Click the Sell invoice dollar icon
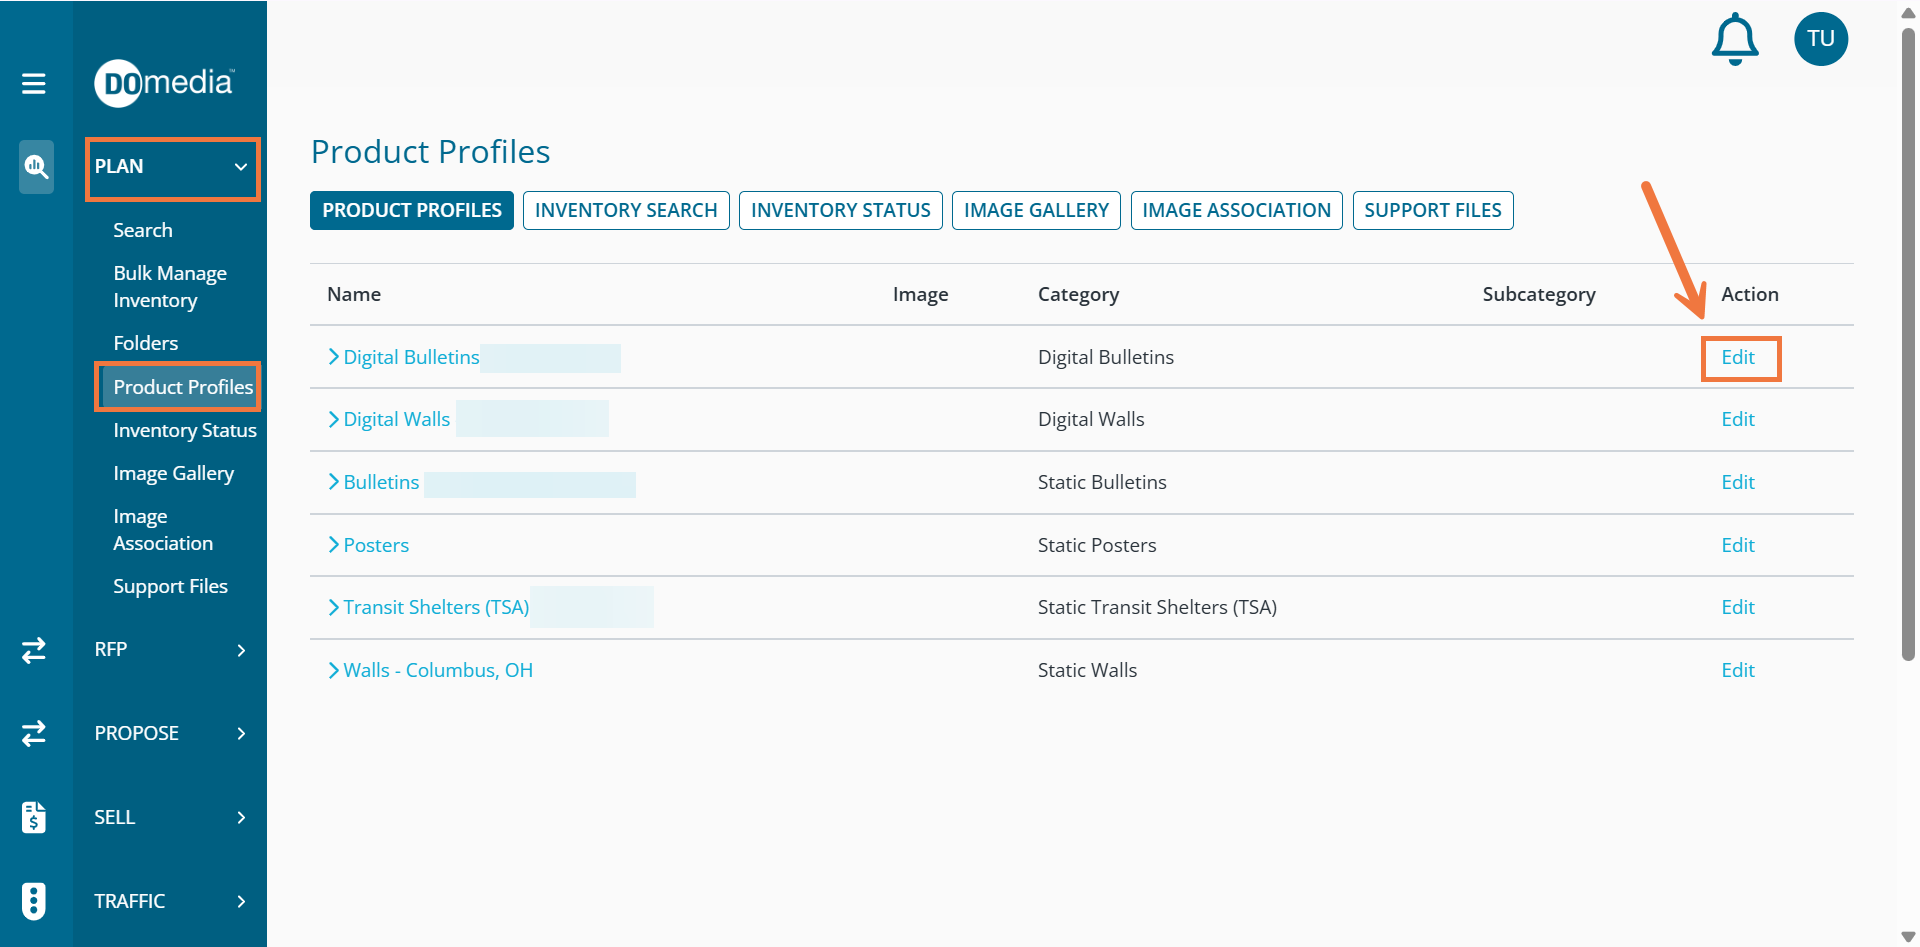Screen dimensions: 1920x947 point(34,817)
